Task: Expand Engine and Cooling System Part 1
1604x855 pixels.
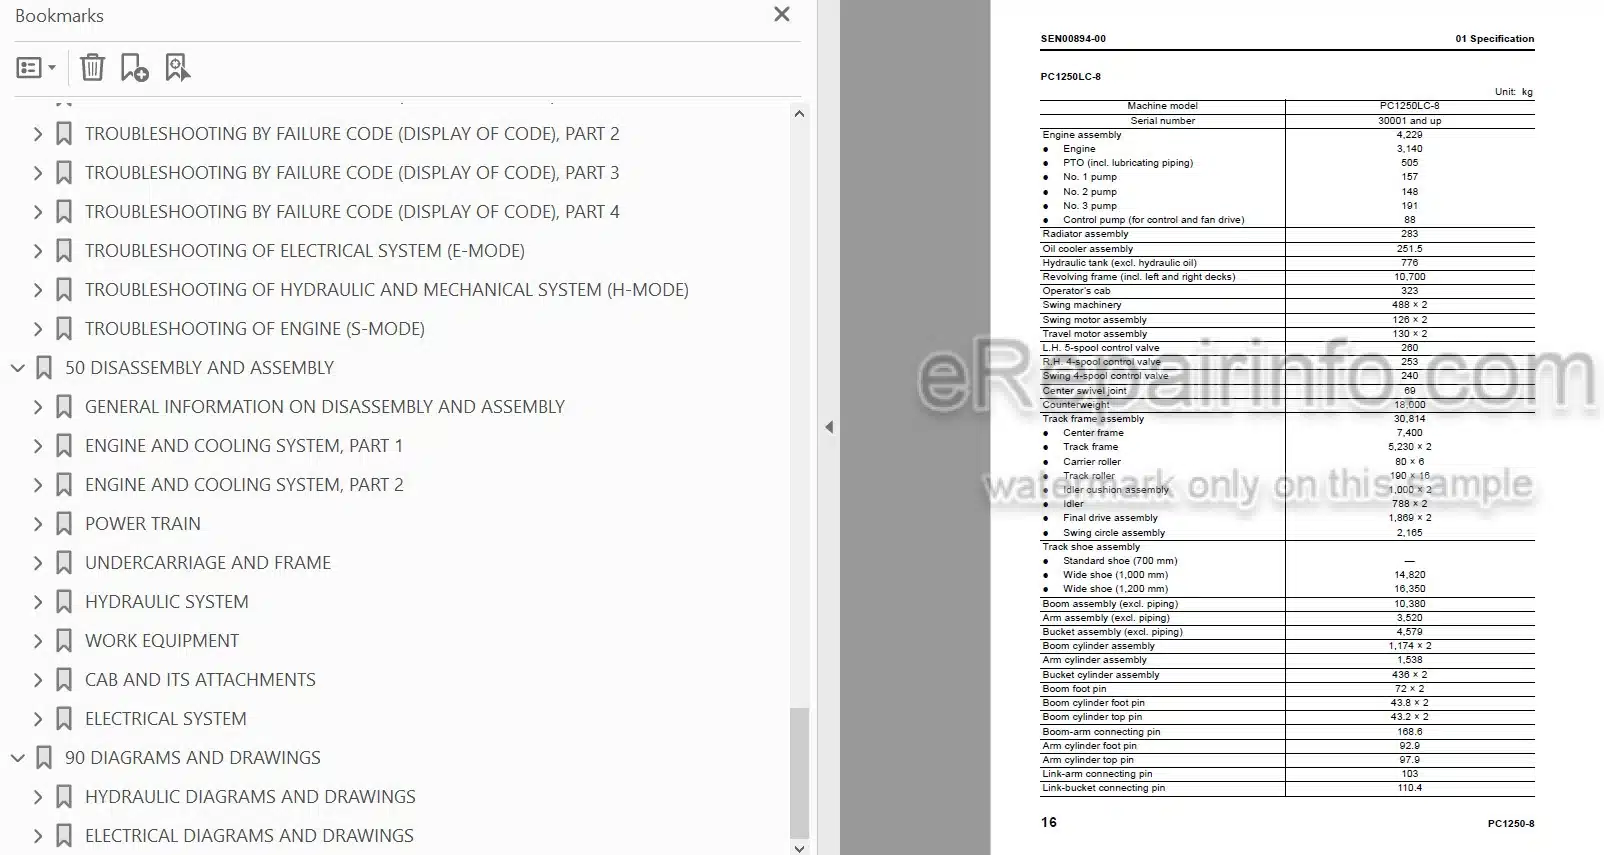Action: (x=38, y=446)
